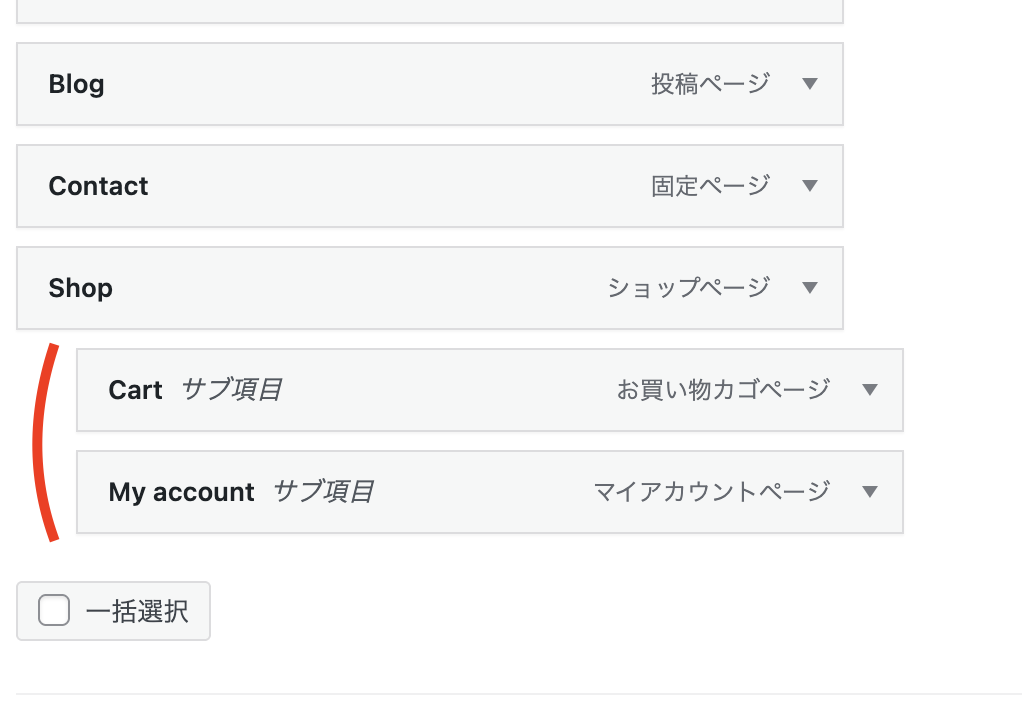1022x716 pixels.
Task: Click サブ項目 text beside My account
Action: pyautogui.click(x=323, y=492)
